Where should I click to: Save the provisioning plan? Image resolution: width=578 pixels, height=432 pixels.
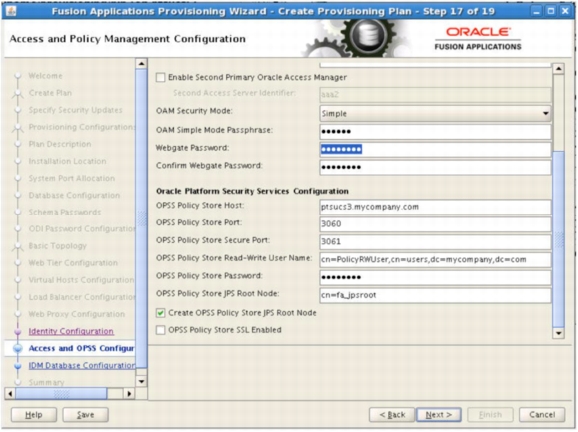(86, 415)
